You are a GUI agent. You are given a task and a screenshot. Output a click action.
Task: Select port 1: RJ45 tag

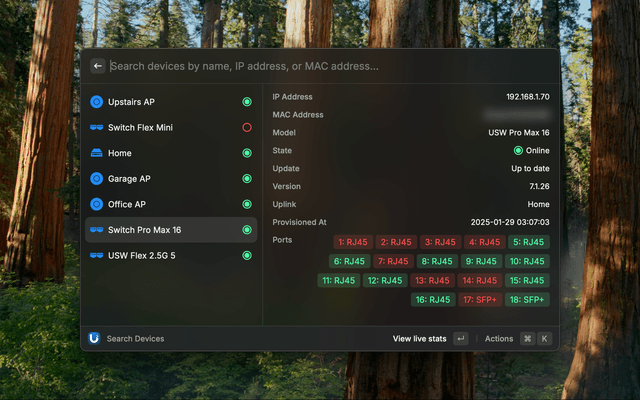353,242
